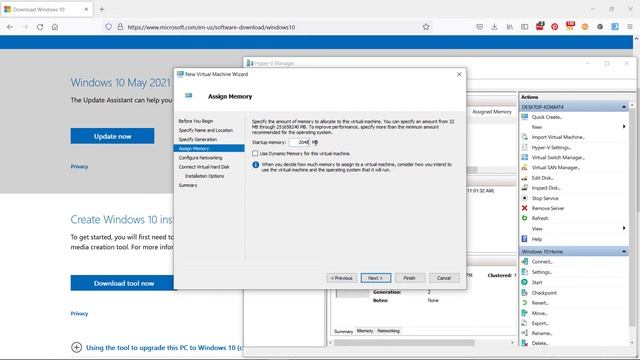The width and height of the screenshot is (640, 360).
Task: Select the 'Download Windows 10' browser tab
Action: coord(46,9)
